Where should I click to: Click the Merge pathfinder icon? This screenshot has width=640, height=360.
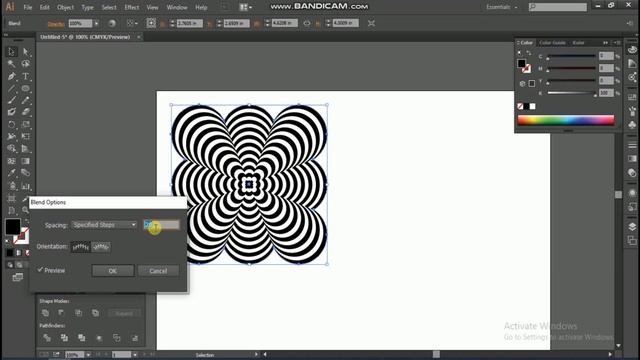(82, 338)
